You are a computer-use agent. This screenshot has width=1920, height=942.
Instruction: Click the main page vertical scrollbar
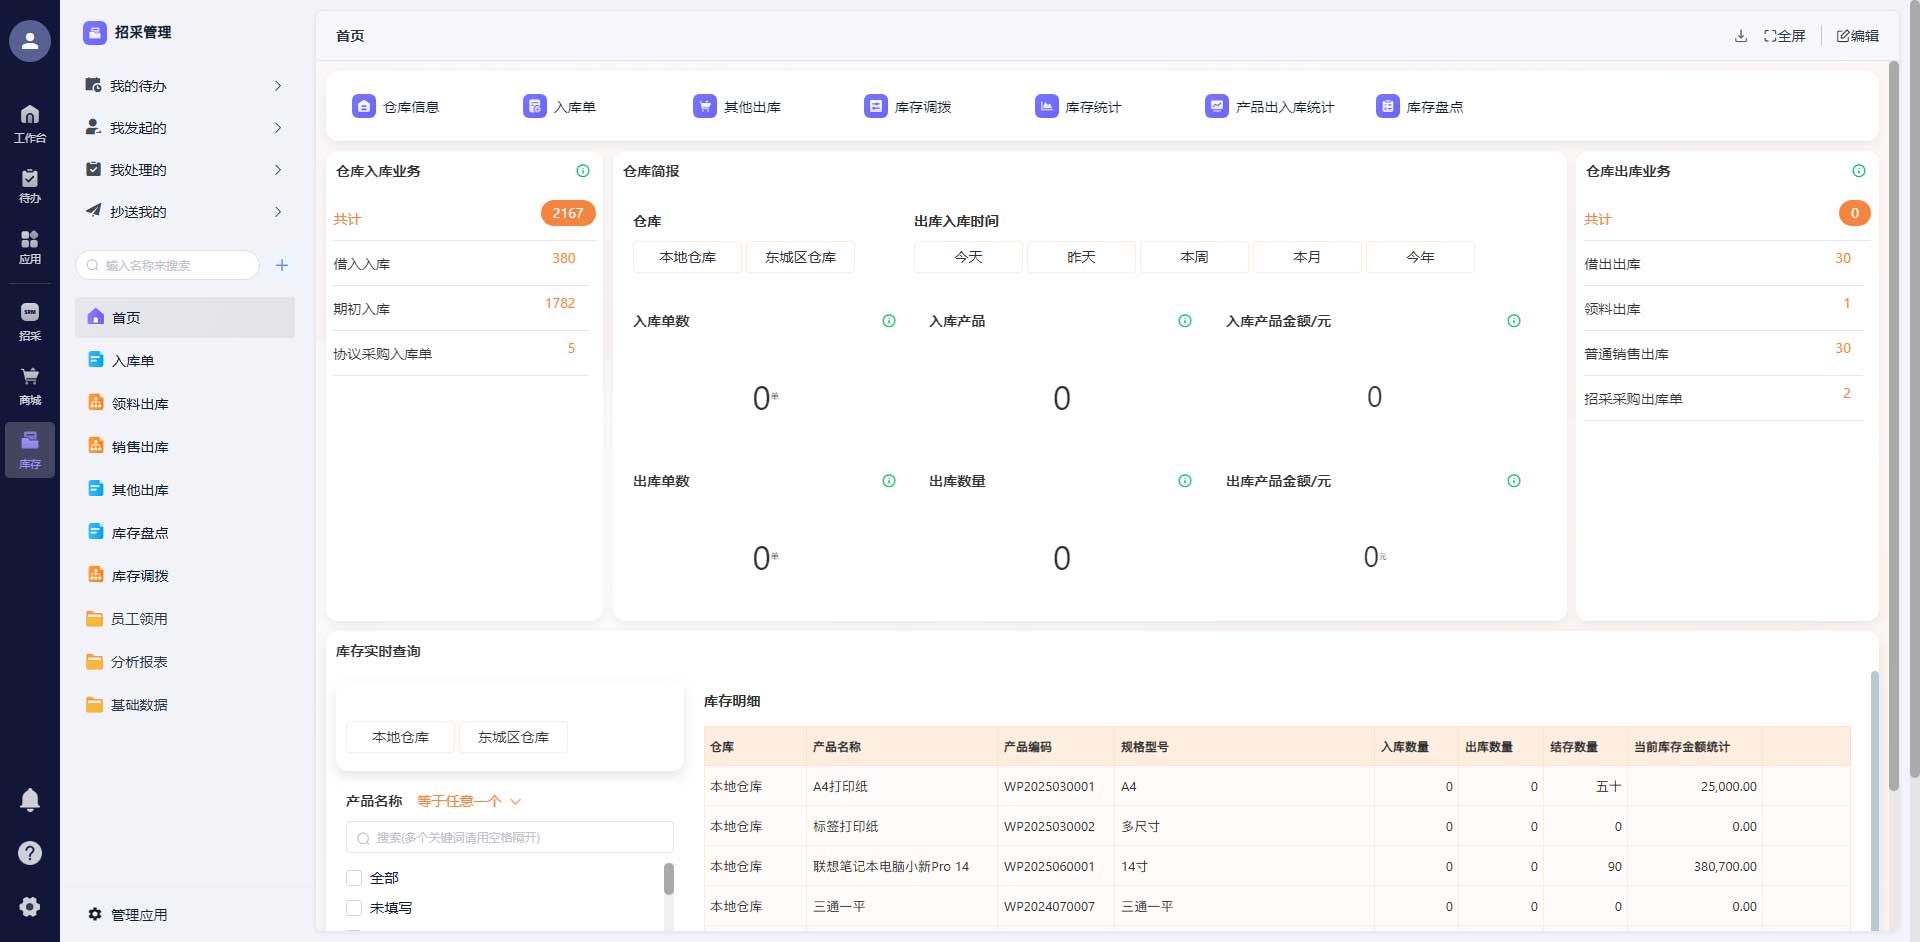click(1893, 426)
